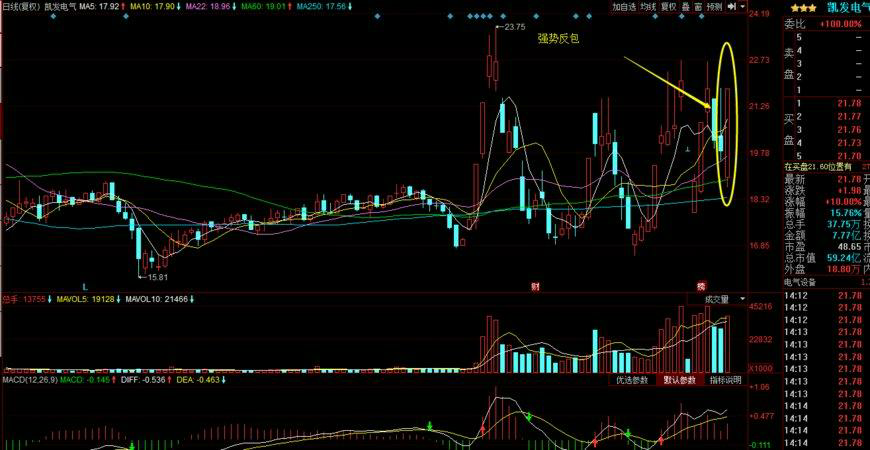Click the 窗 window layout button
The image size is (870, 450).
point(697,7)
